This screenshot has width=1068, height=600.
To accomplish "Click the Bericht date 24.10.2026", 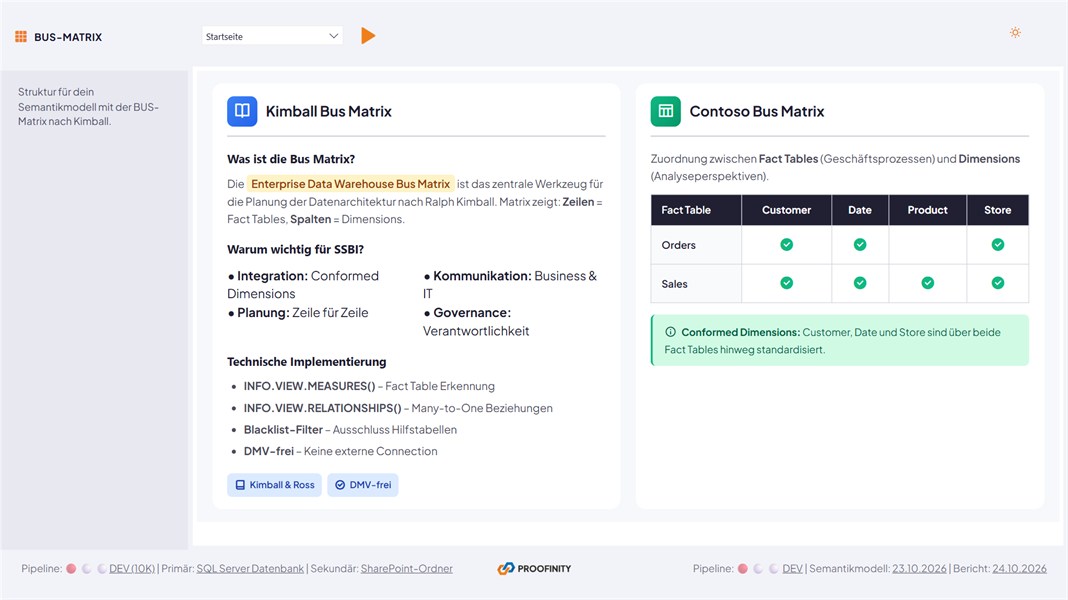I will coord(1020,569).
